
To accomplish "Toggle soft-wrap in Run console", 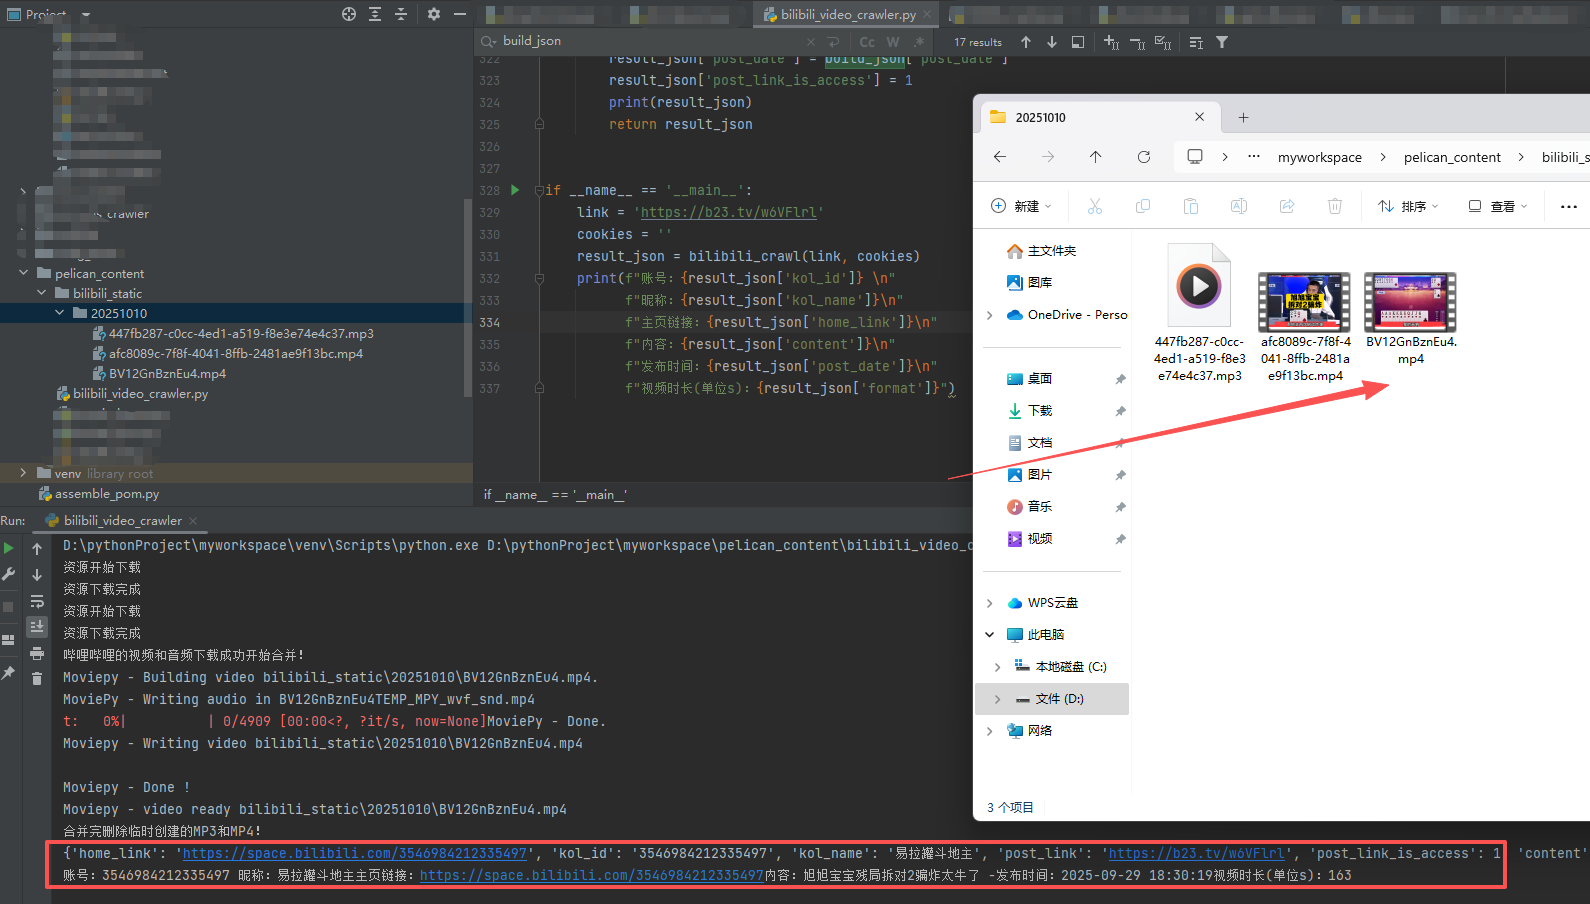I will [37, 601].
